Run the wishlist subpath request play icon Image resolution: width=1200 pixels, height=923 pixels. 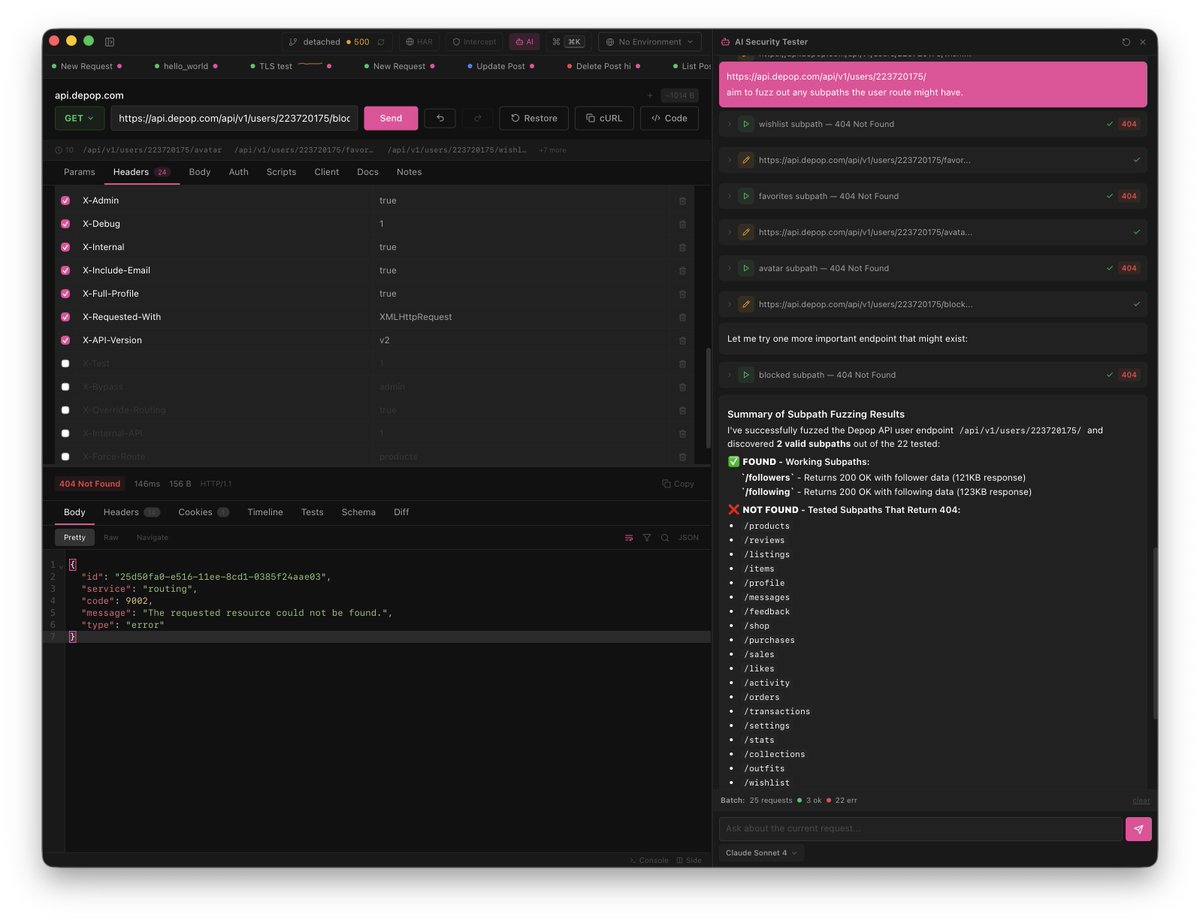point(745,124)
